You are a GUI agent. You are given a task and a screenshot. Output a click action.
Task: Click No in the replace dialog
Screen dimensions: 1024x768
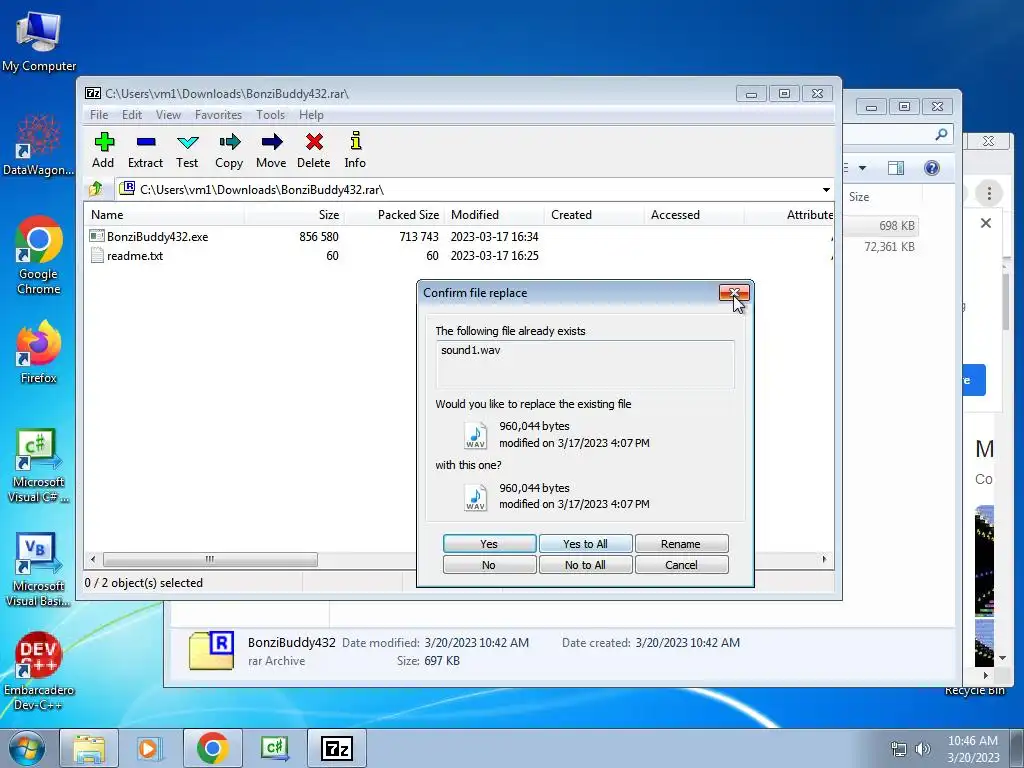(489, 565)
